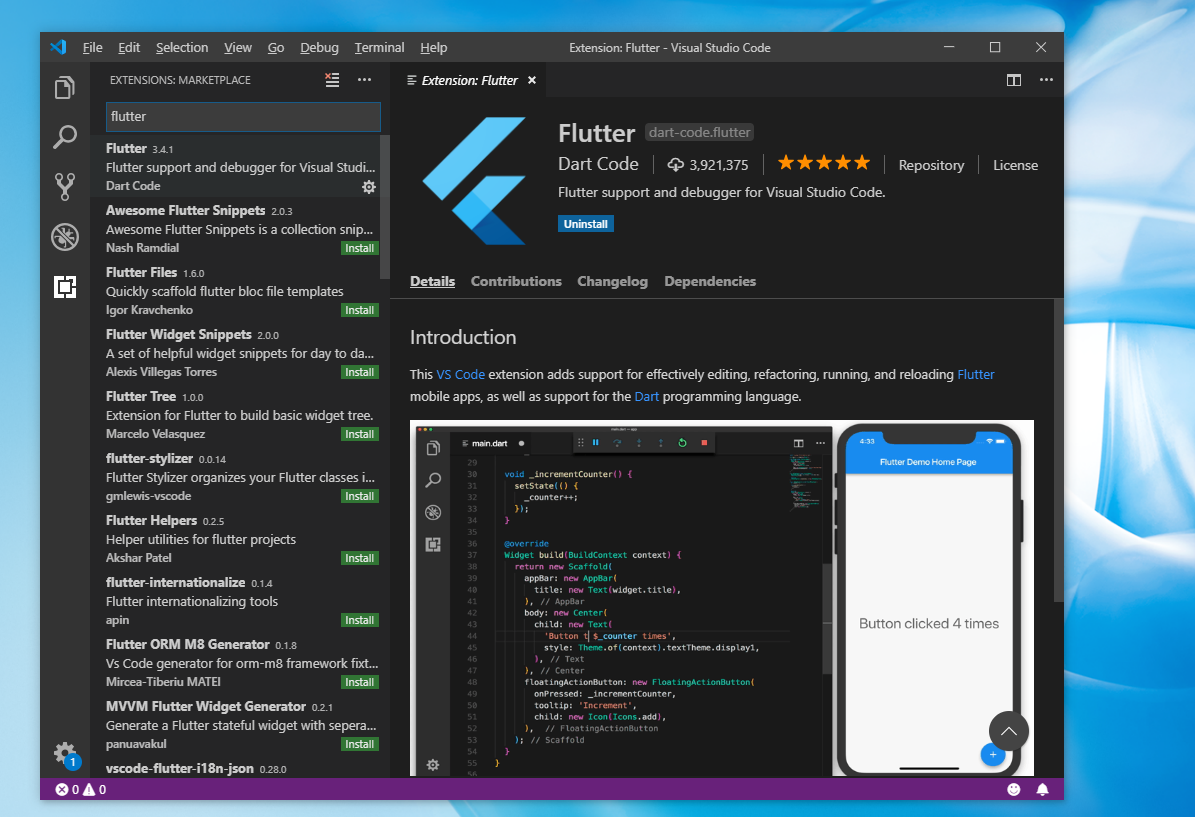
Task: Select vscode-flutter-i18n-json in list
Action: [240, 768]
